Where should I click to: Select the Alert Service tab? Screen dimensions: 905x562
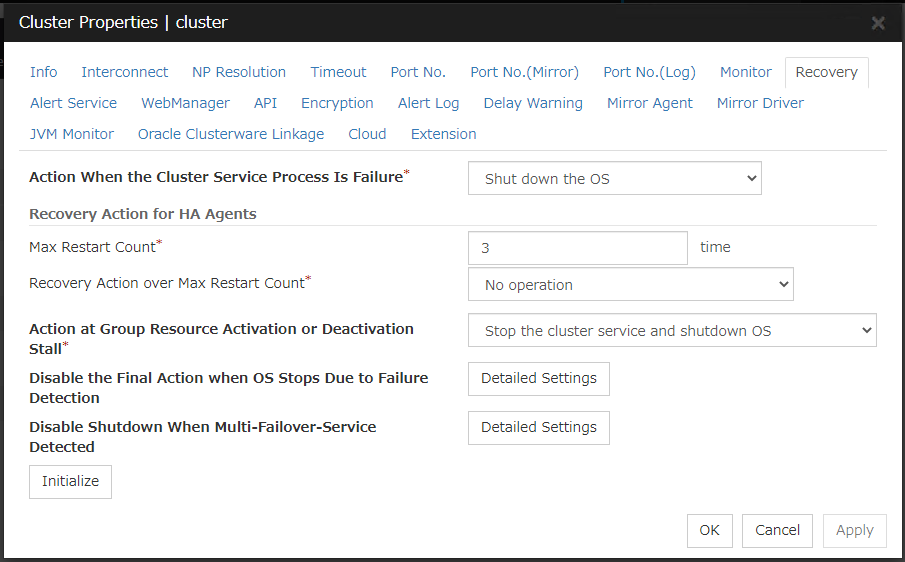(x=73, y=103)
